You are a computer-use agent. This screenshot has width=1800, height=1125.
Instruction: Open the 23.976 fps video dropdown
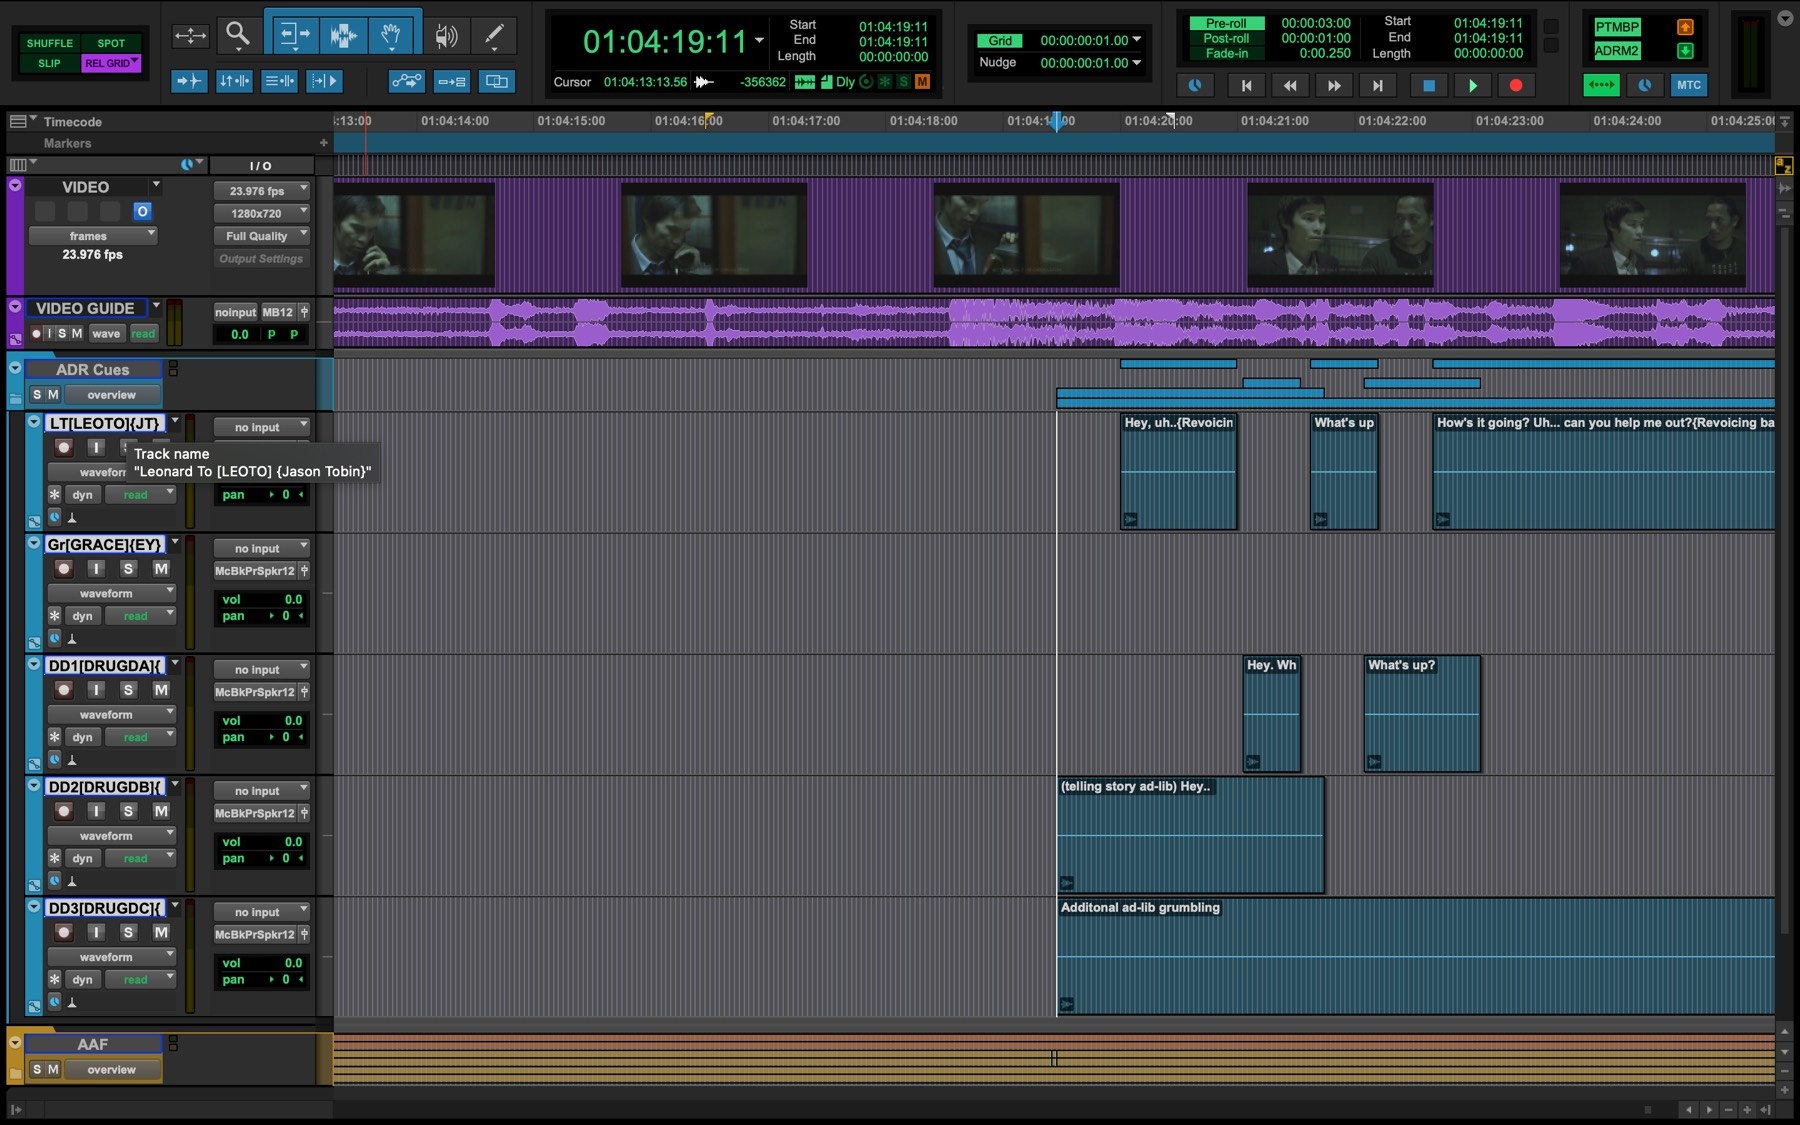pos(261,191)
